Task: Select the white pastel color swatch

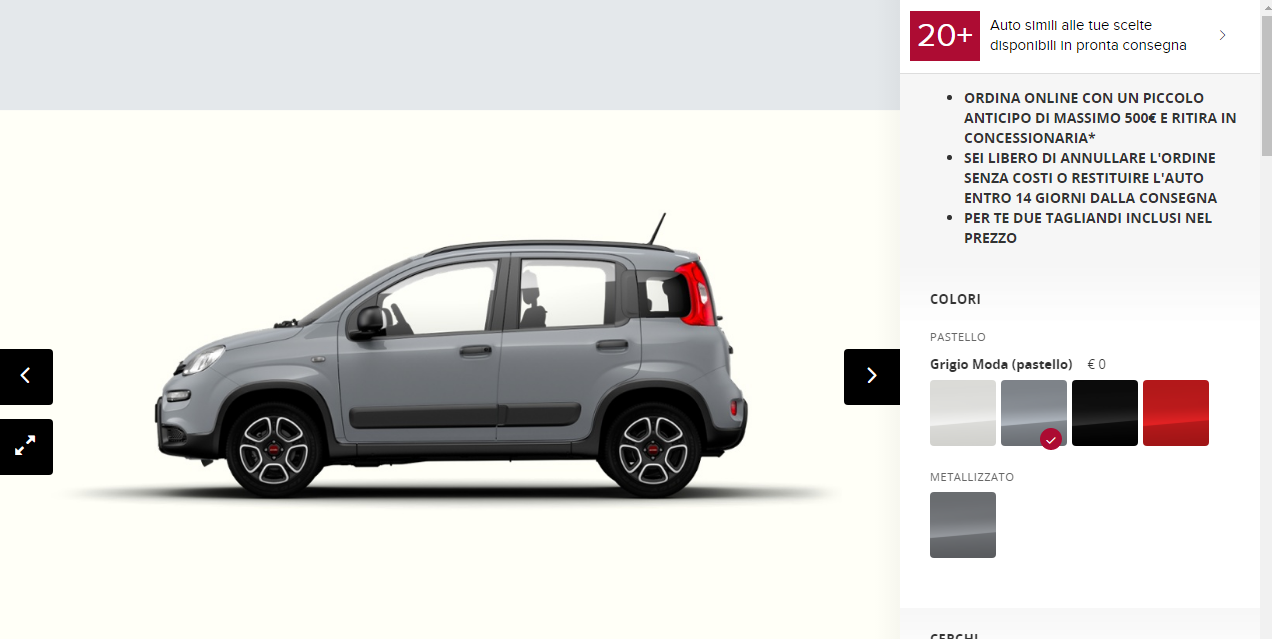Action: pos(963,413)
